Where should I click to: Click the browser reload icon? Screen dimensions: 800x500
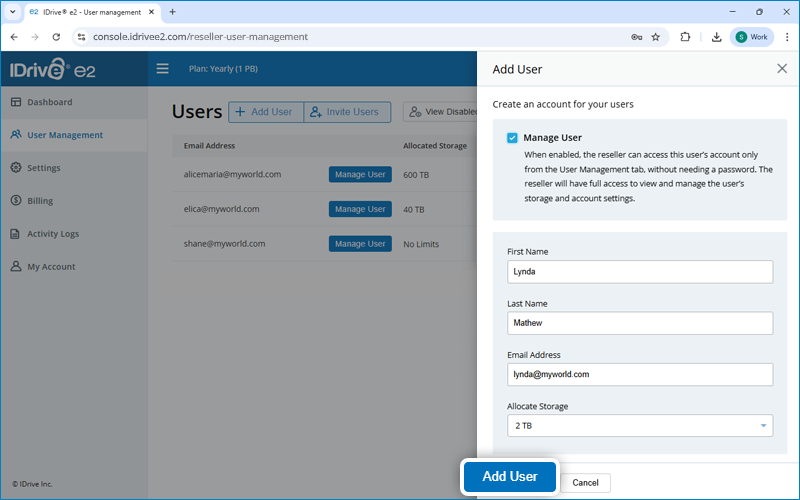pos(56,37)
